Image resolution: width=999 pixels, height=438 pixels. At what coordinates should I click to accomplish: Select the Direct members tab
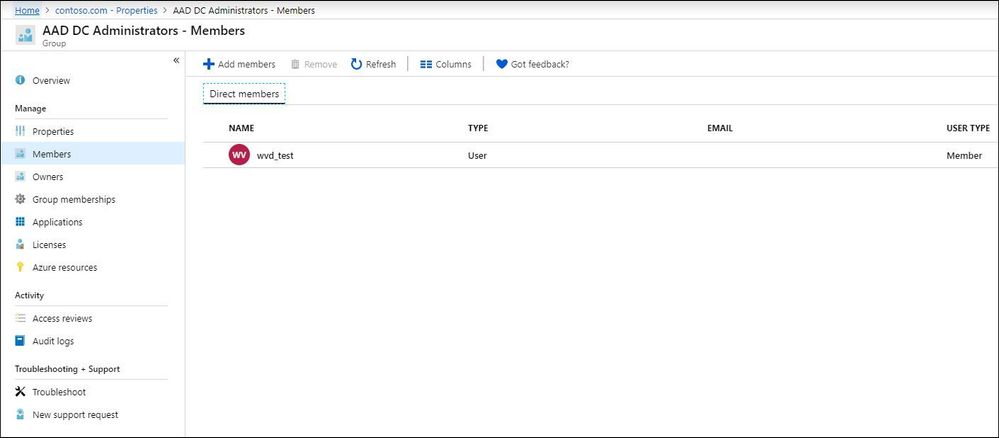(x=244, y=94)
